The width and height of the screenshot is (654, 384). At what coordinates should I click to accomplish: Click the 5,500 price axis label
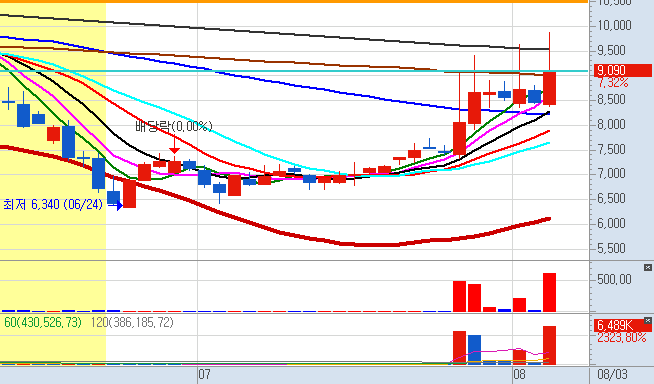point(611,248)
